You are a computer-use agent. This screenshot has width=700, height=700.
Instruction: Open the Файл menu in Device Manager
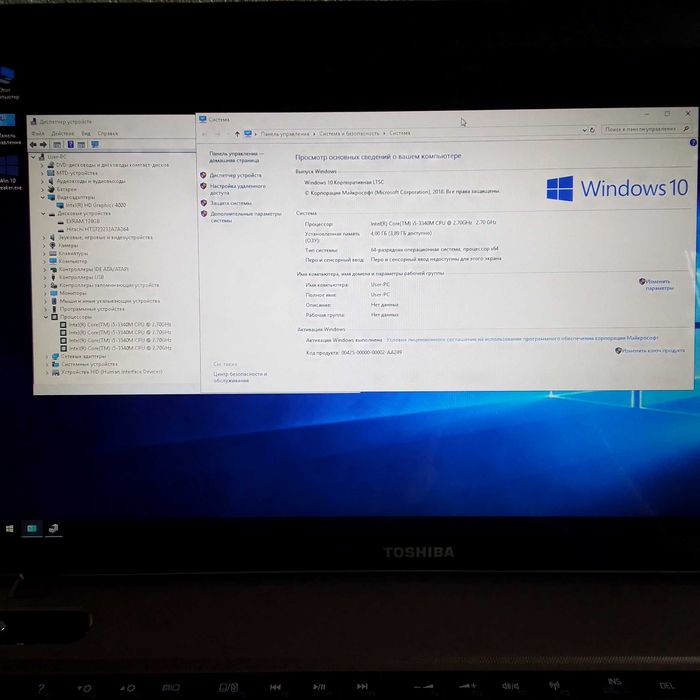click(38, 133)
